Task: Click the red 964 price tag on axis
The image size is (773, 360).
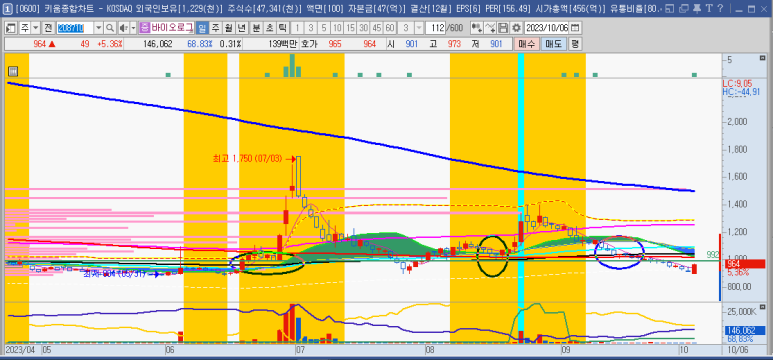Action: click(744, 265)
